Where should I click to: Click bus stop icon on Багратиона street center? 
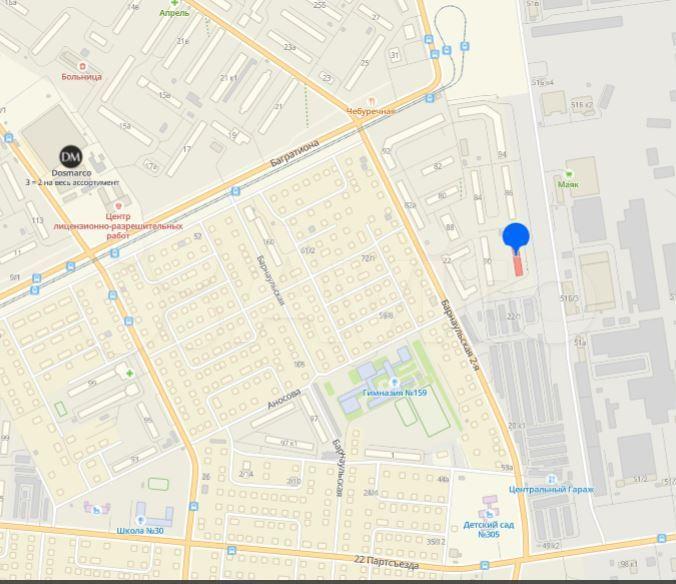[x=235, y=191]
